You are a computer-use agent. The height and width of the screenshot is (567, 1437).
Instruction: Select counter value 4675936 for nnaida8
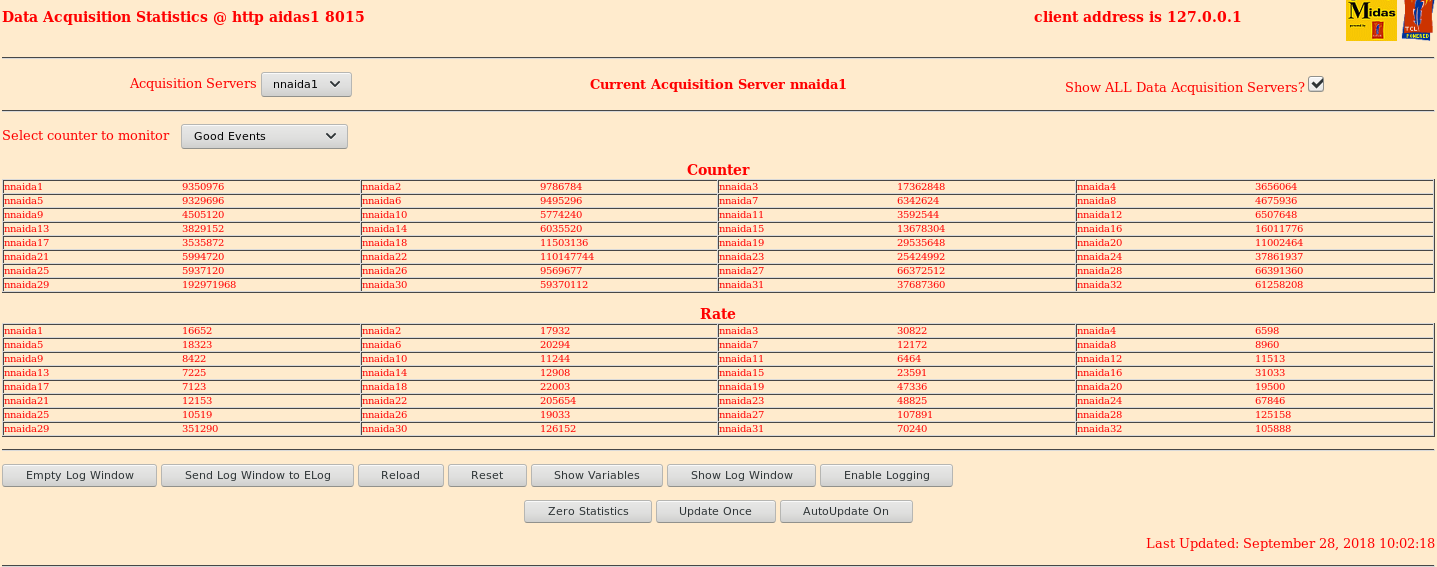point(1276,201)
